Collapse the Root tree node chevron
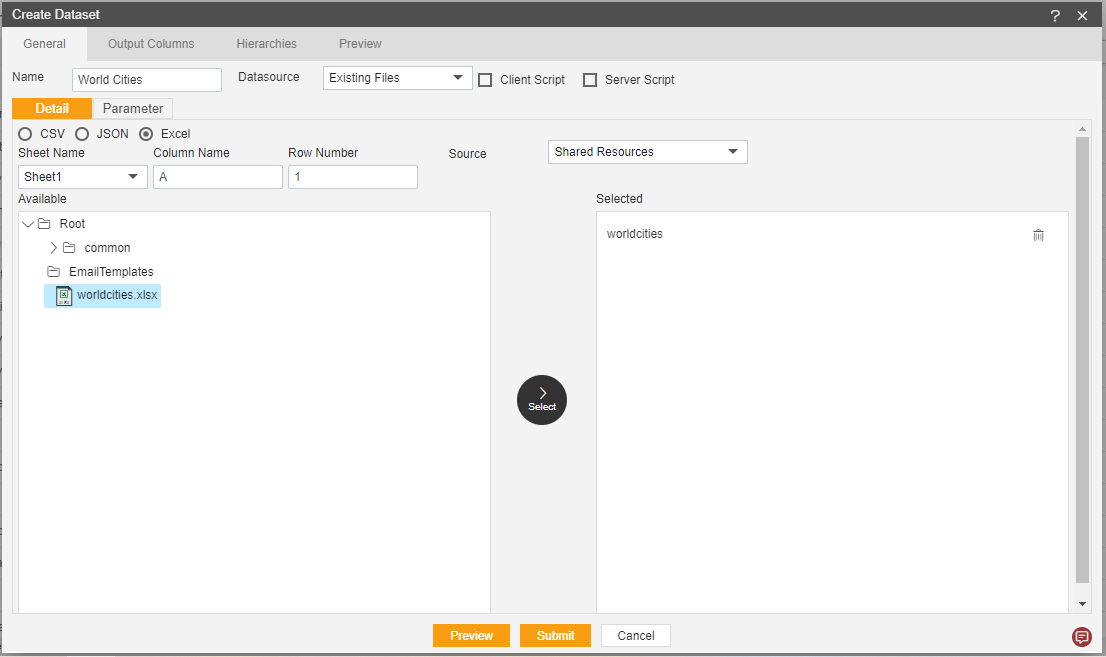Image resolution: width=1106 pixels, height=657 pixels. click(28, 224)
